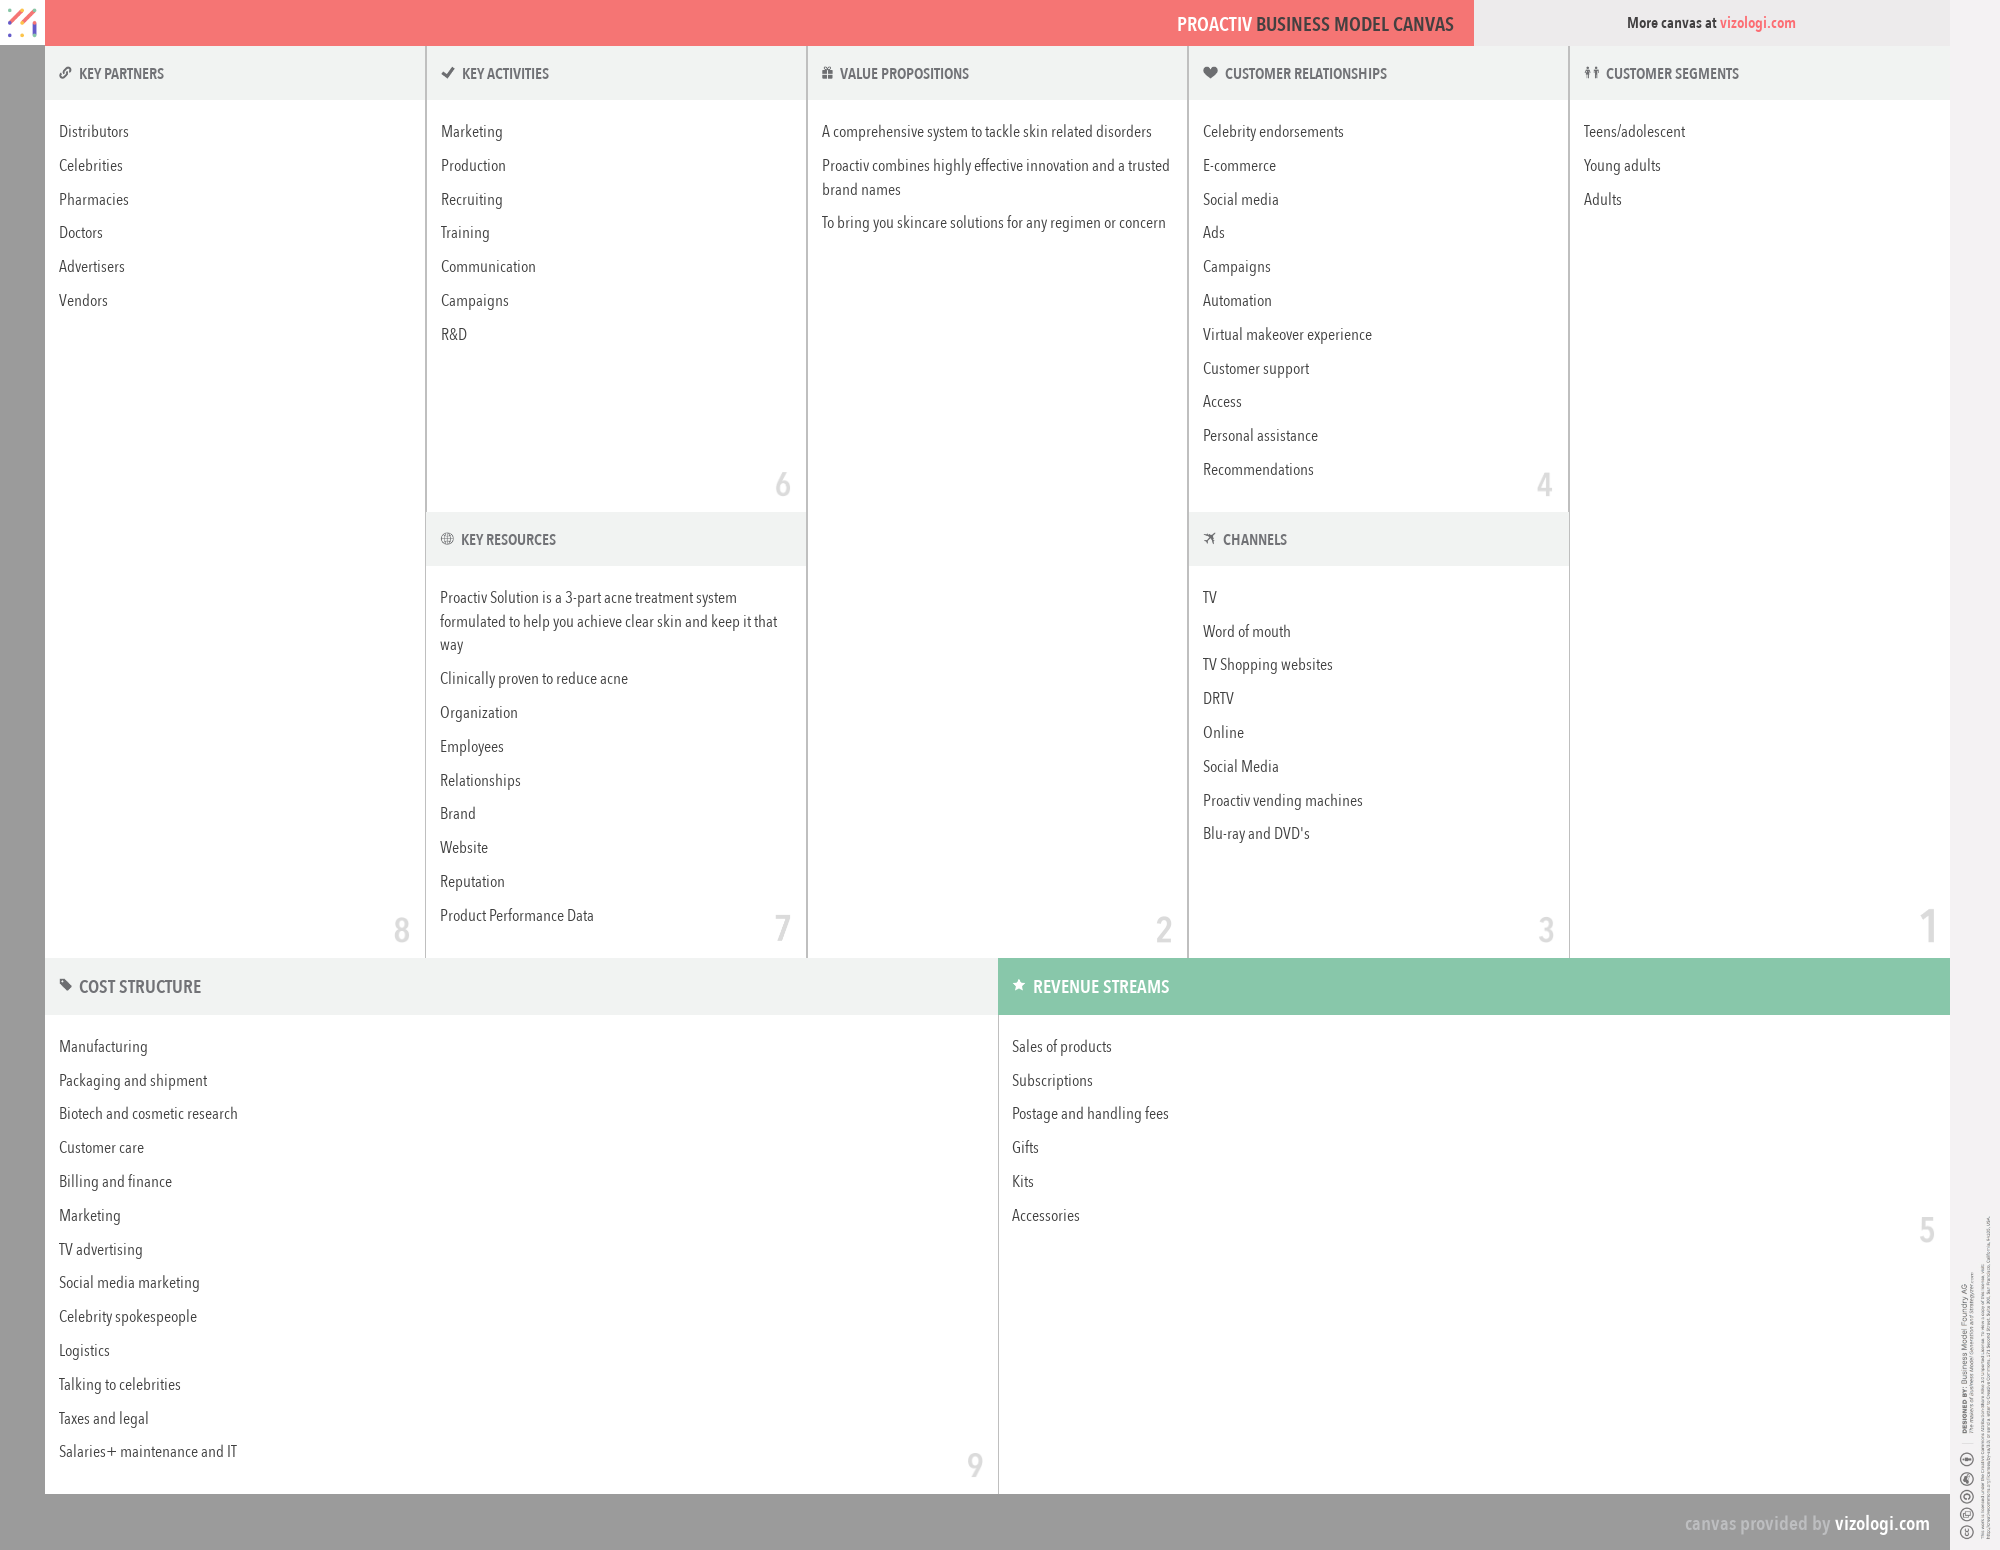Click the Channels airplane icon
This screenshot has height=1550, width=2000.
[x=1209, y=539]
